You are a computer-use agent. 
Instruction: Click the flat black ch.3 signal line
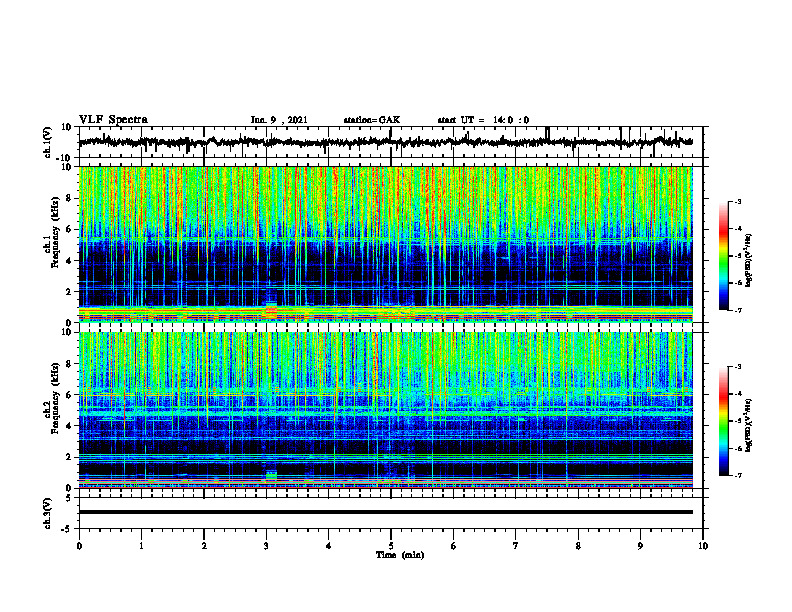coord(385,512)
